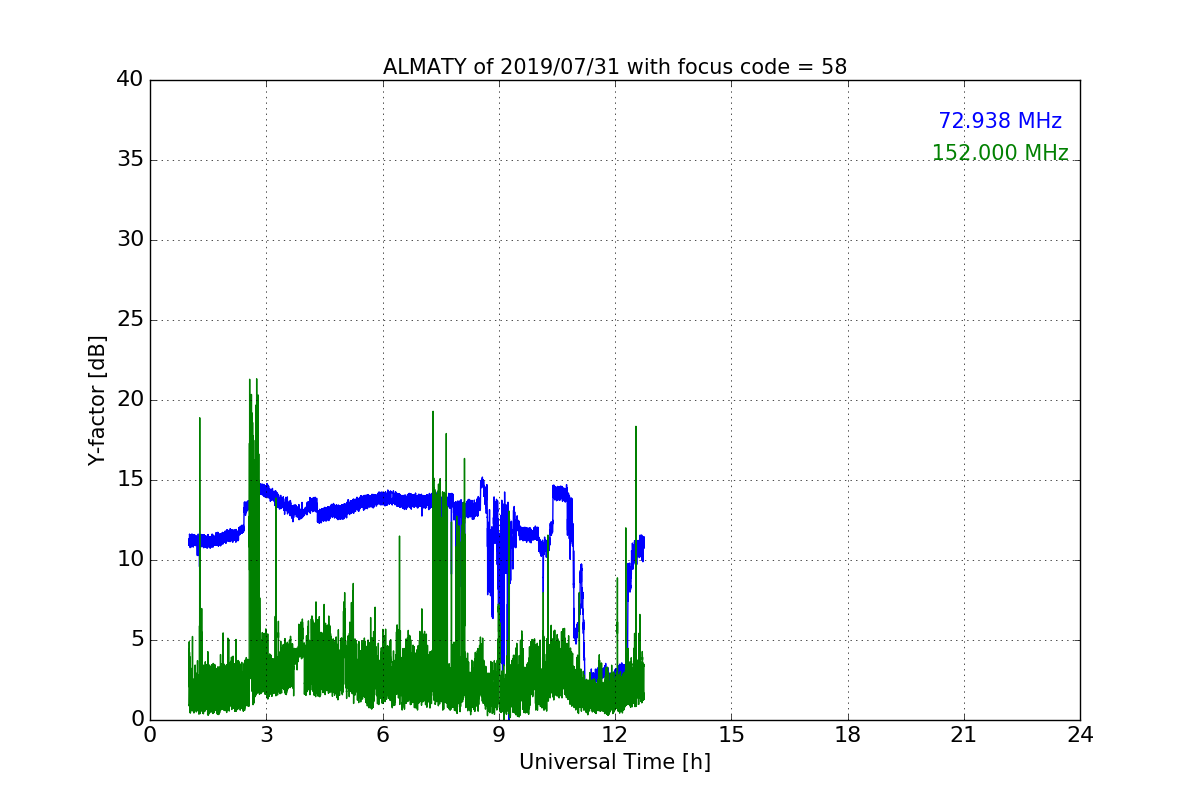Select the green 152.000 MHz legend label

point(1000,153)
